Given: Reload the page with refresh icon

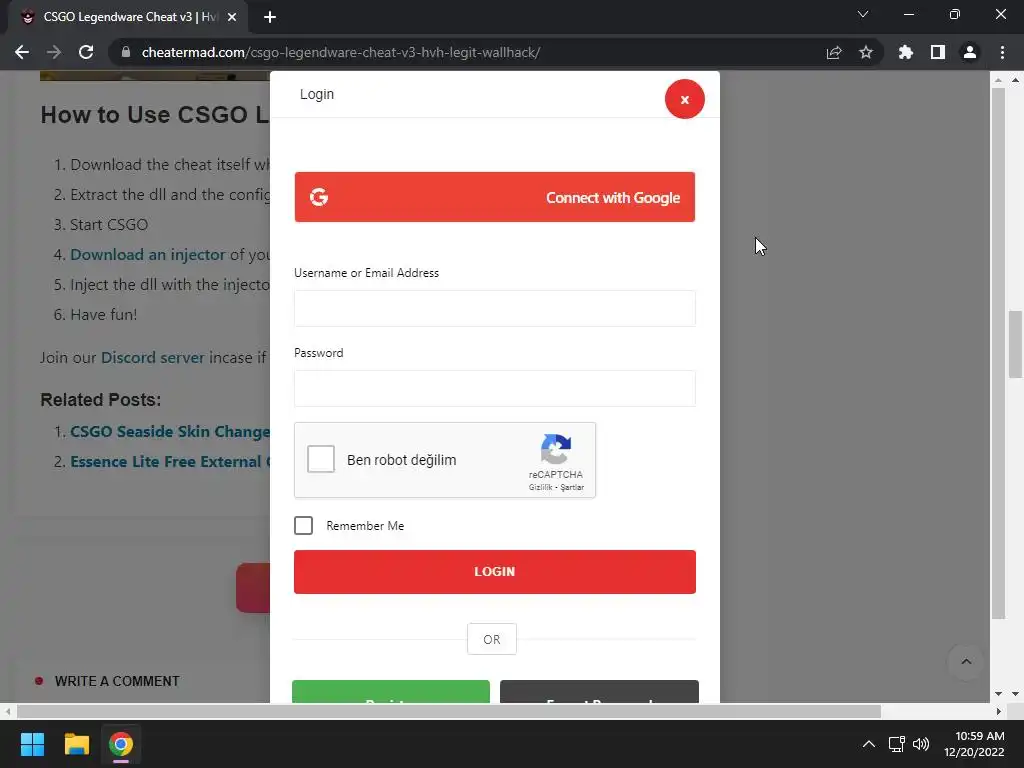Looking at the screenshot, I should [86, 52].
